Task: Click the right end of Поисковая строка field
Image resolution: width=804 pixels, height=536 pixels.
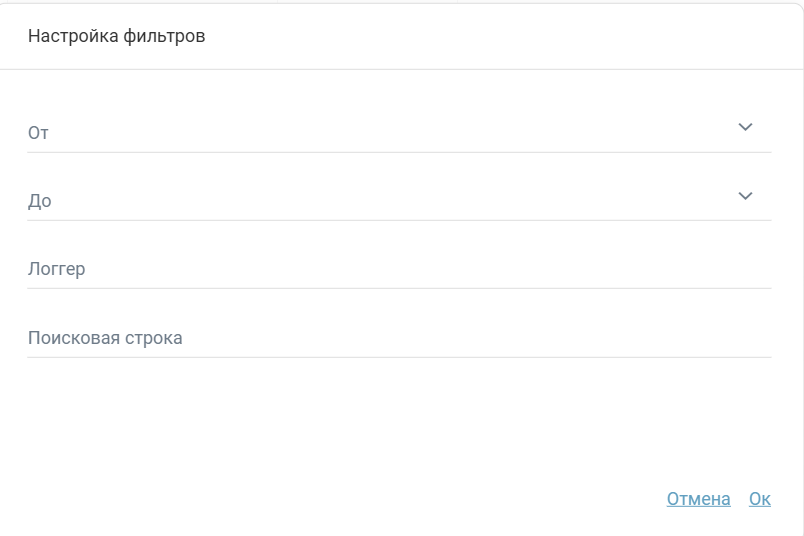Action: [x=740, y=338]
